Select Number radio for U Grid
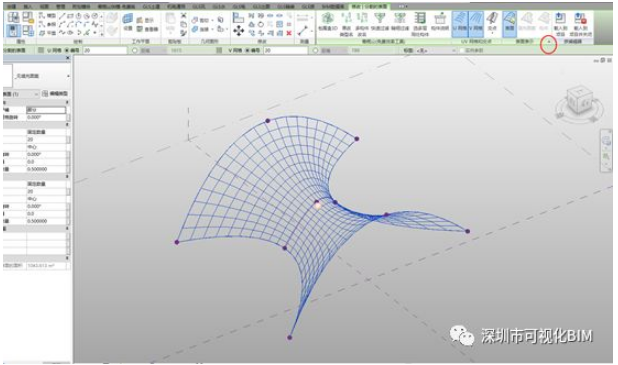The image size is (618, 365). [x=67, y=50]
